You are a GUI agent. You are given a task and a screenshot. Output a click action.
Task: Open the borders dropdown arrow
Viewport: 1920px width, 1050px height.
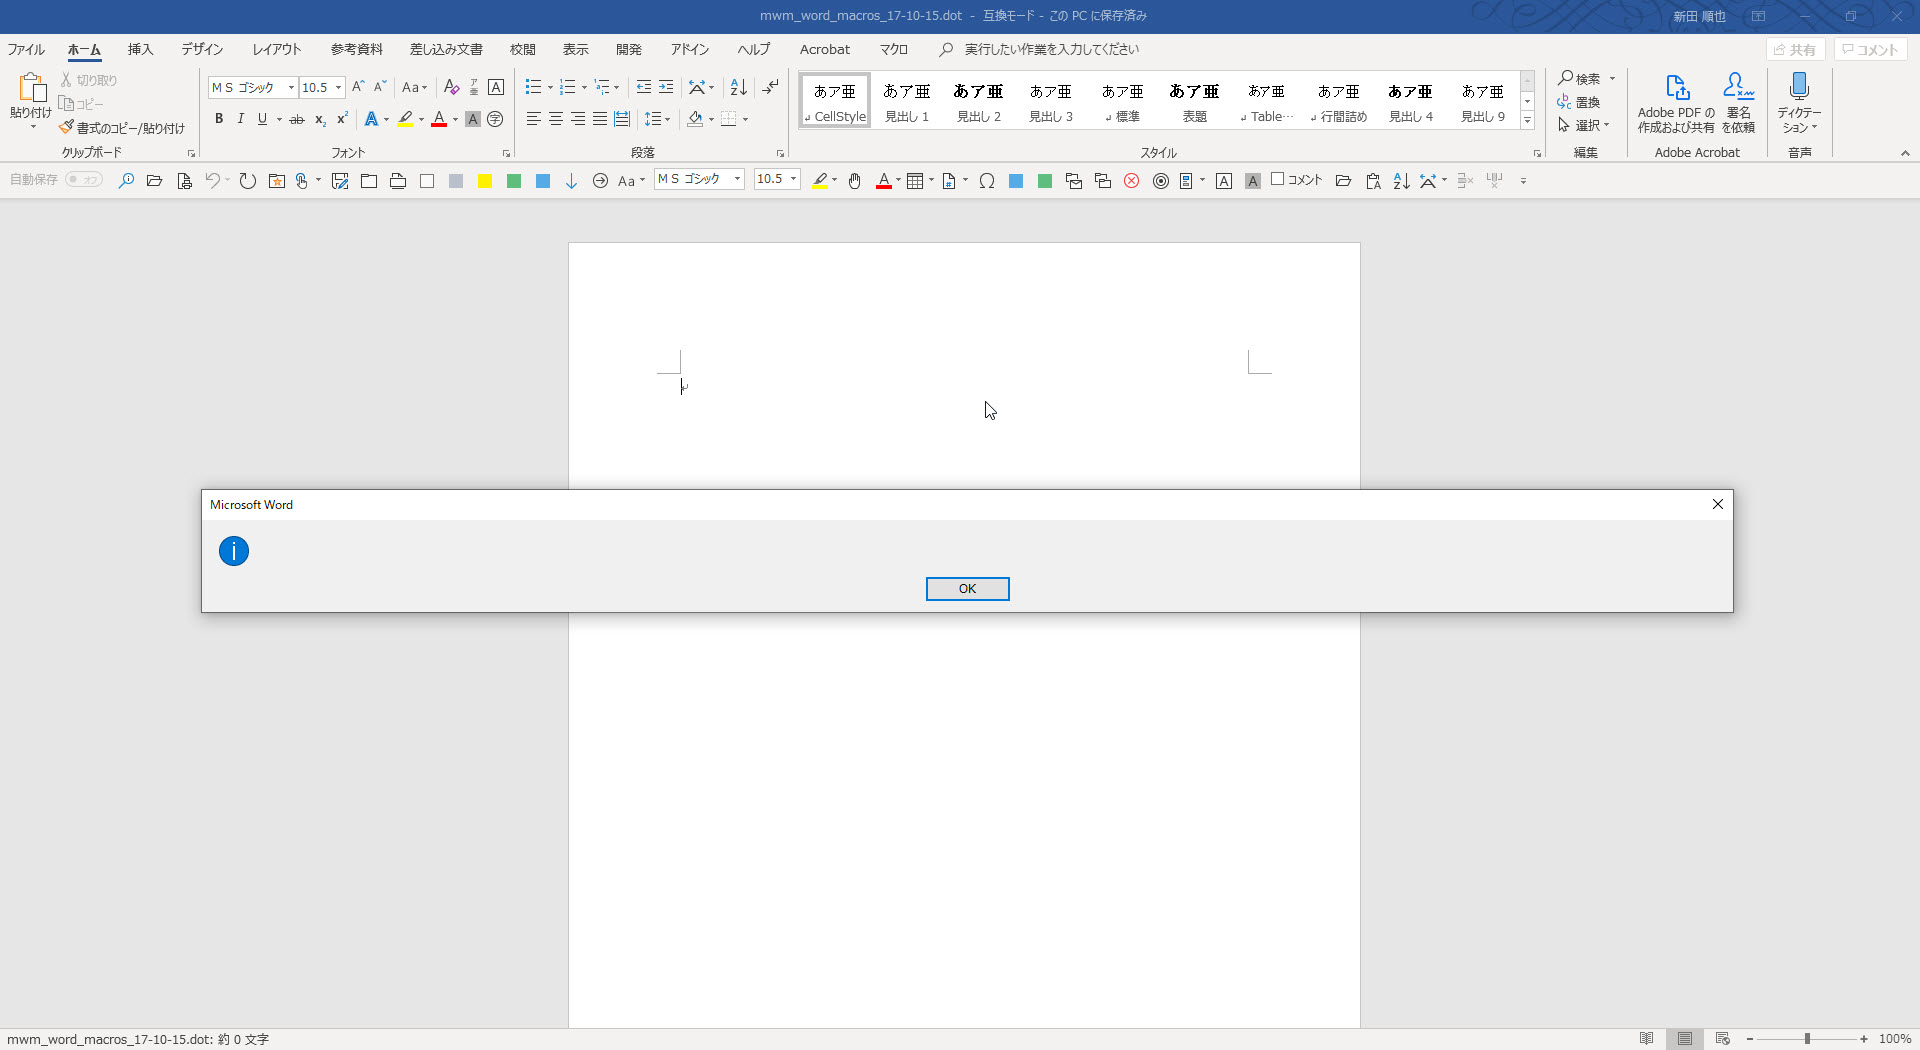tap(745, 119)
